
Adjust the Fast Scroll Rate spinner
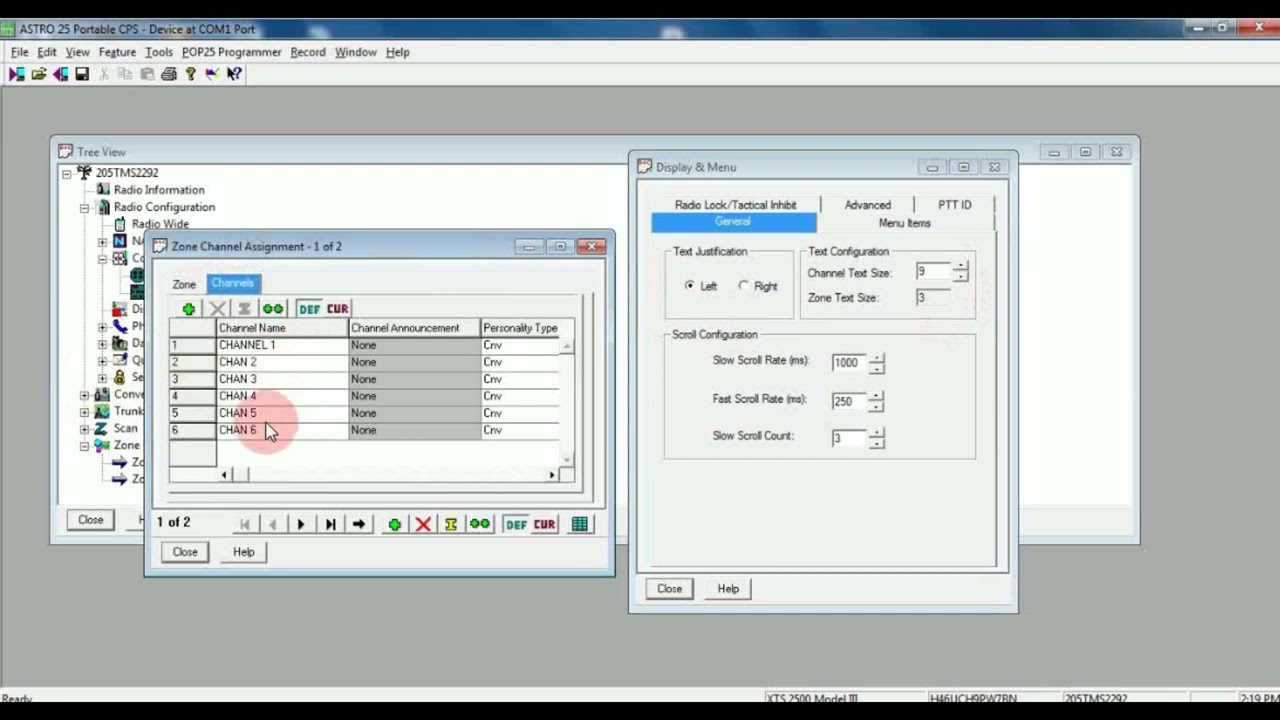876,401
